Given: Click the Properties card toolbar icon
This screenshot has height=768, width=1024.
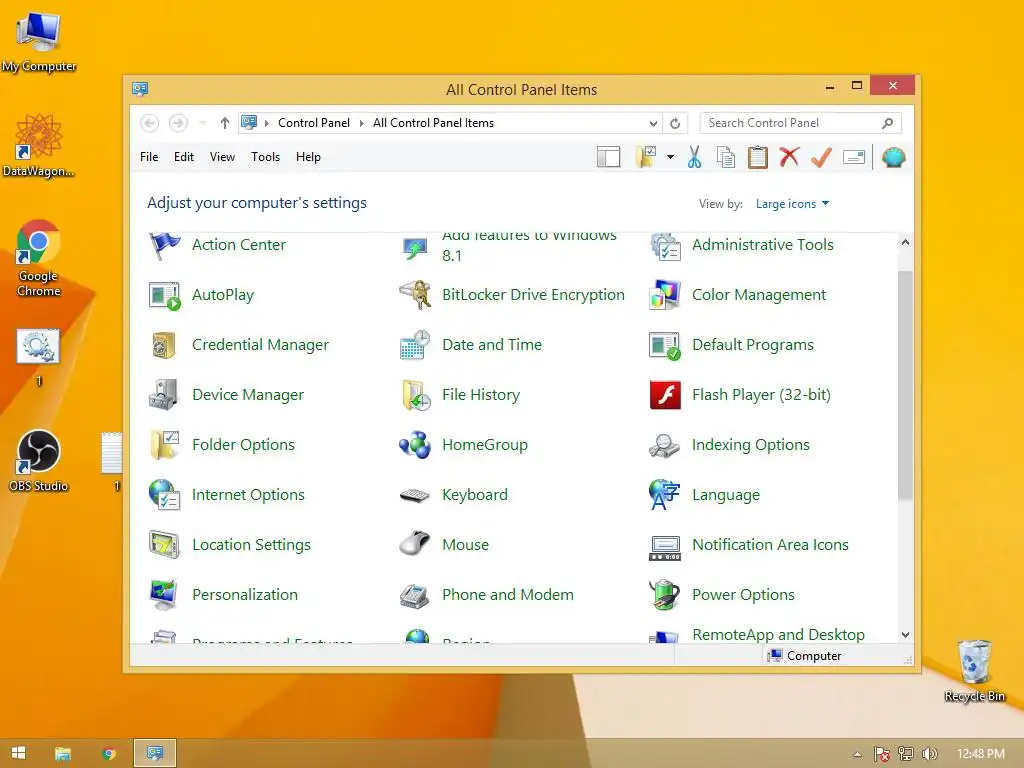Looking at the screenshot, I should tap(854, 157).
